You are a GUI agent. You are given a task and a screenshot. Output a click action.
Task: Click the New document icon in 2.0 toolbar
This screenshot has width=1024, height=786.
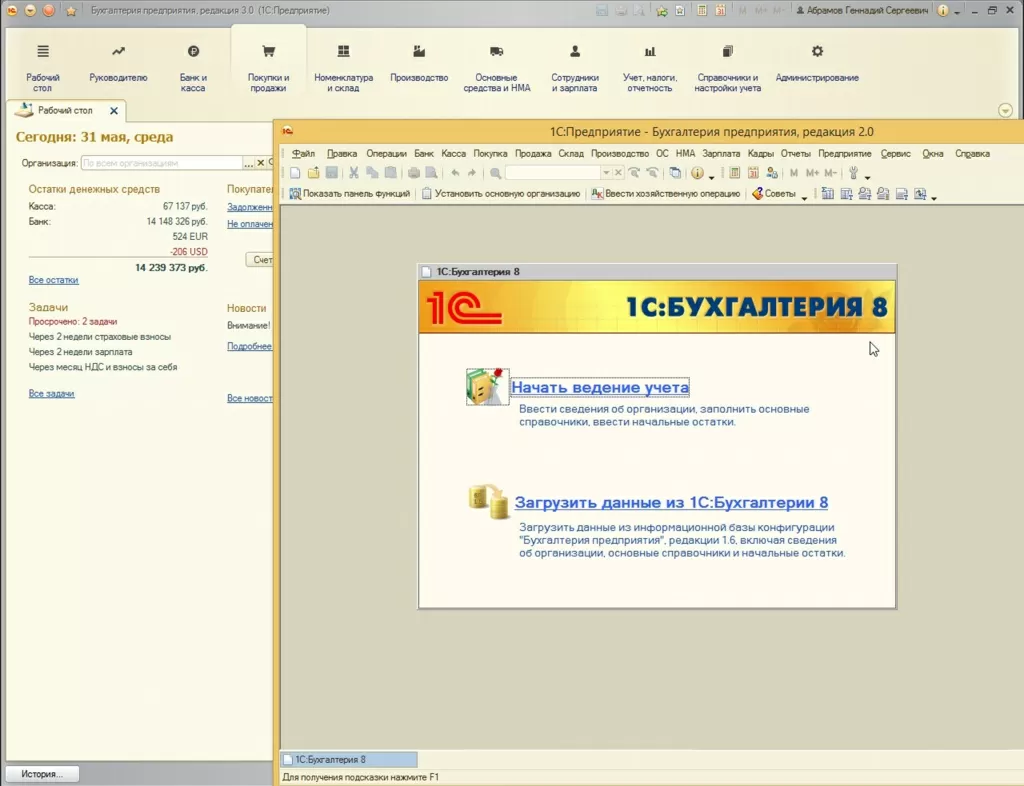click(x=295, y=173)
